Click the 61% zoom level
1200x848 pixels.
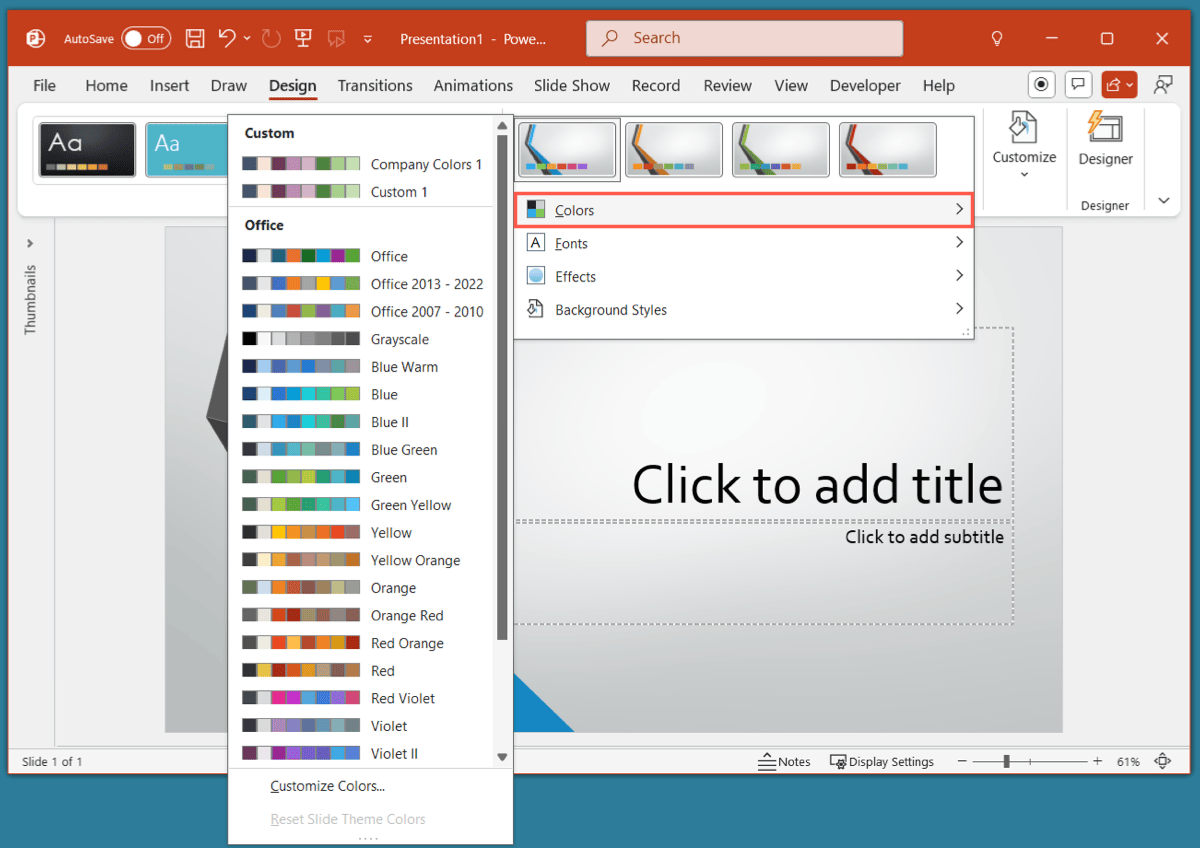[1128, 762]
